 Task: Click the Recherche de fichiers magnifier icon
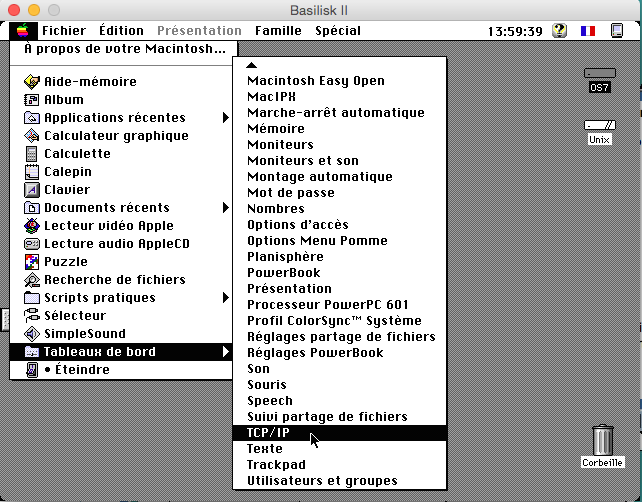pos(32,280)
